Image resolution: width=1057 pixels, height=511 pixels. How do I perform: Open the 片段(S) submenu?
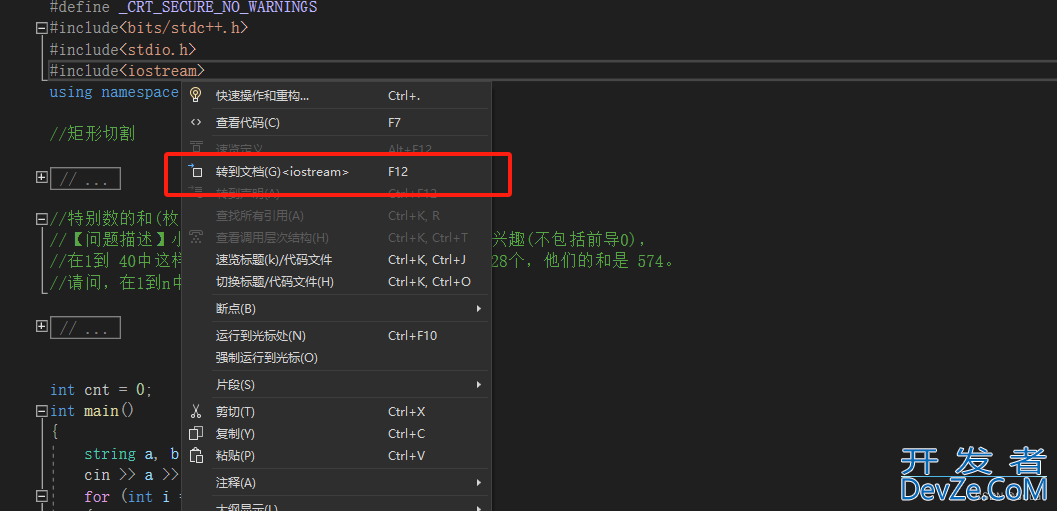337,385
